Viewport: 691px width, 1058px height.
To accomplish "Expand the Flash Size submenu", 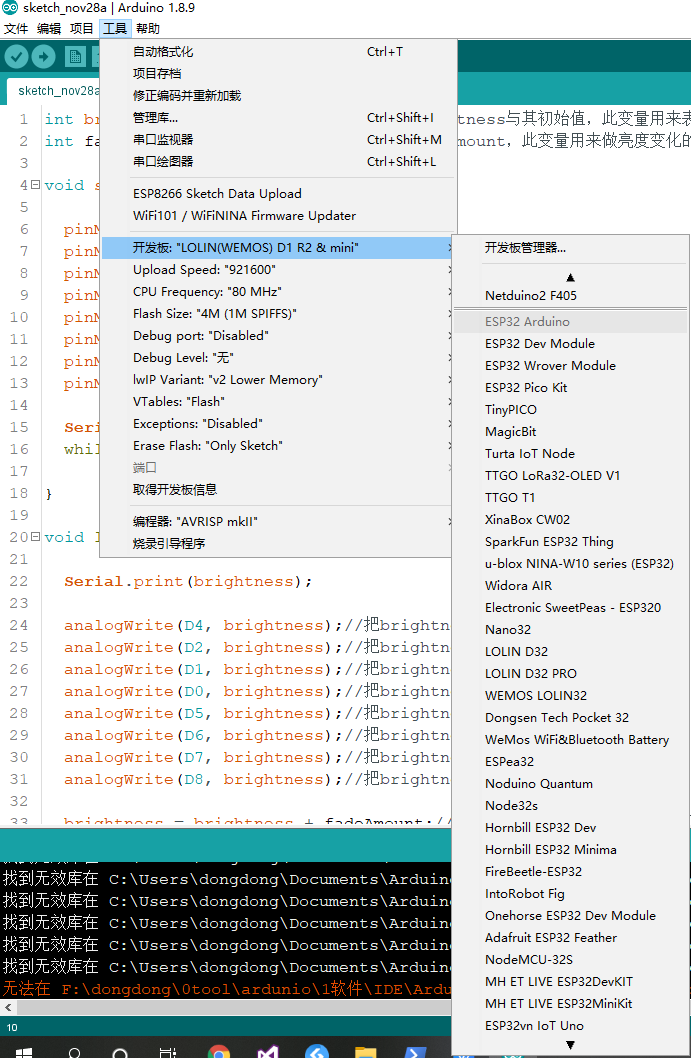I will point(278,314).
